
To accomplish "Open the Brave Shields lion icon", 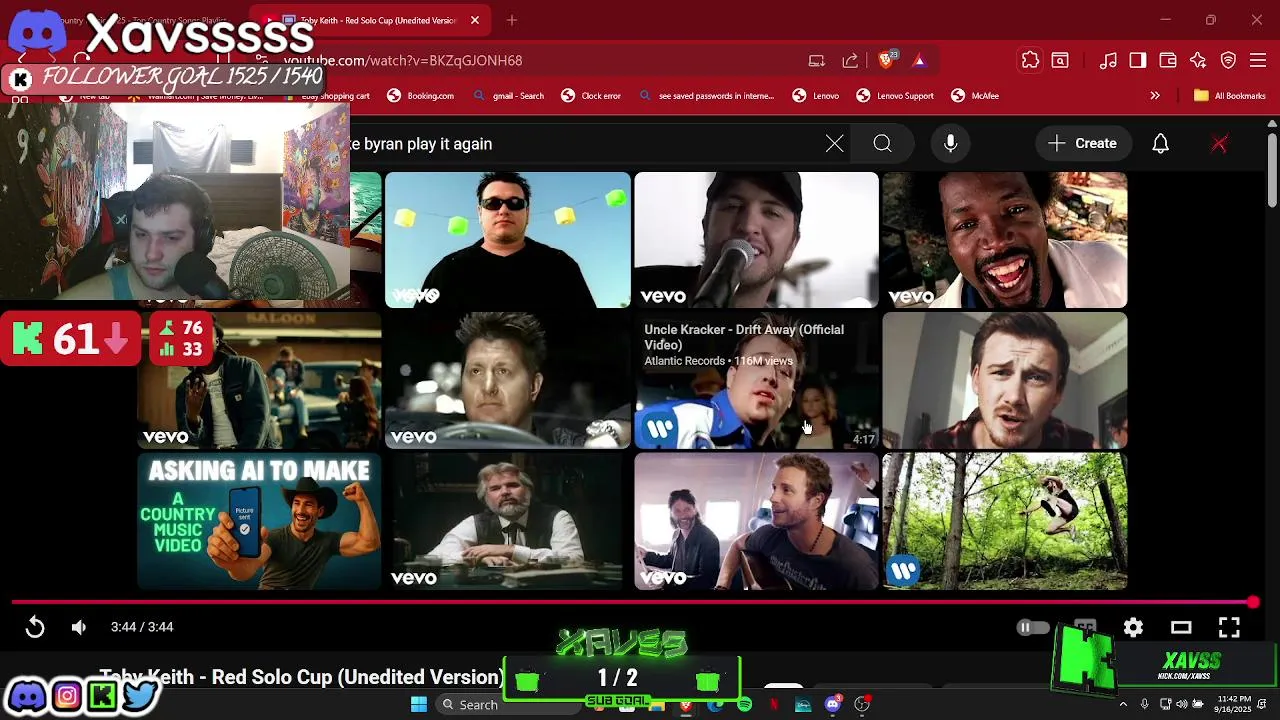I will [x=886, y=60].
